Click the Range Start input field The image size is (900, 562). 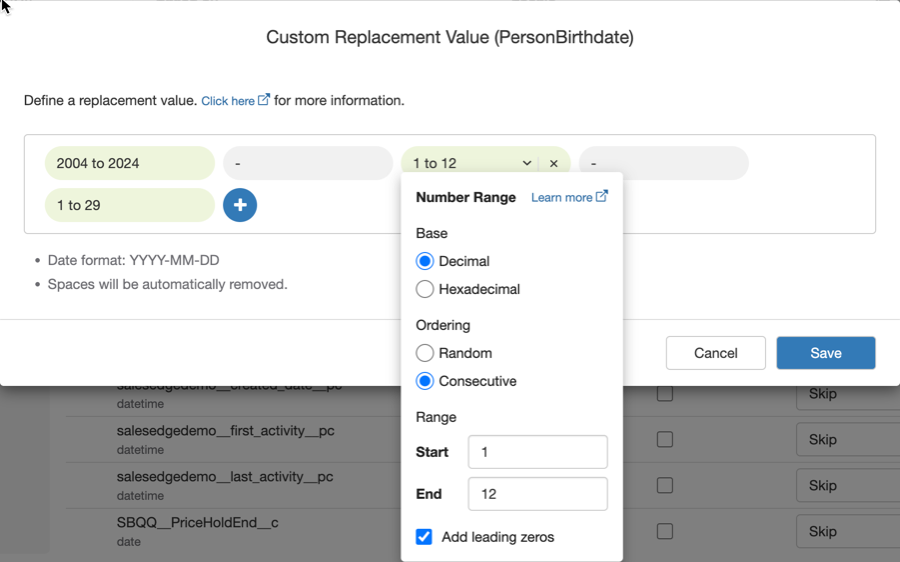538,452
